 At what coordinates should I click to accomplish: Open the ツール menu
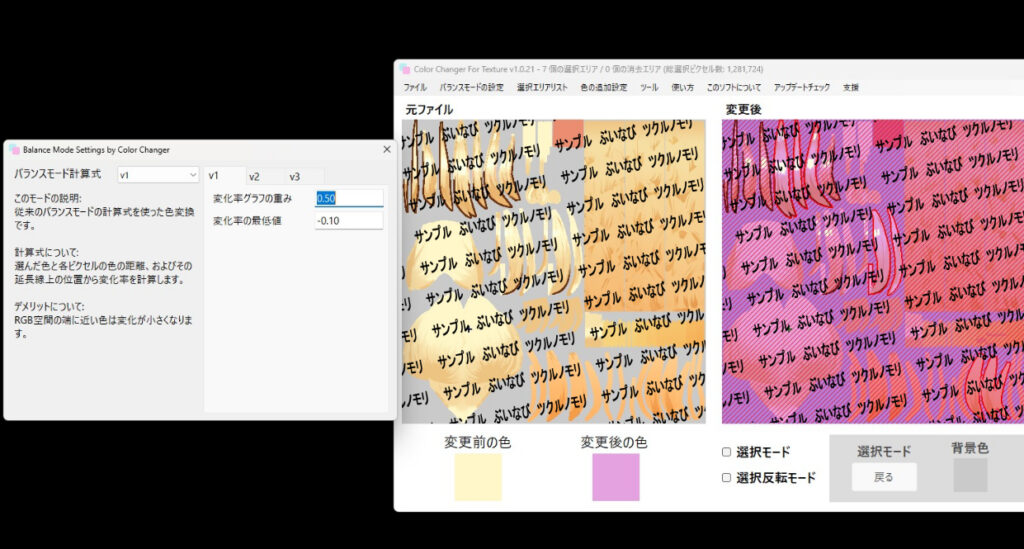click(649, 88)
